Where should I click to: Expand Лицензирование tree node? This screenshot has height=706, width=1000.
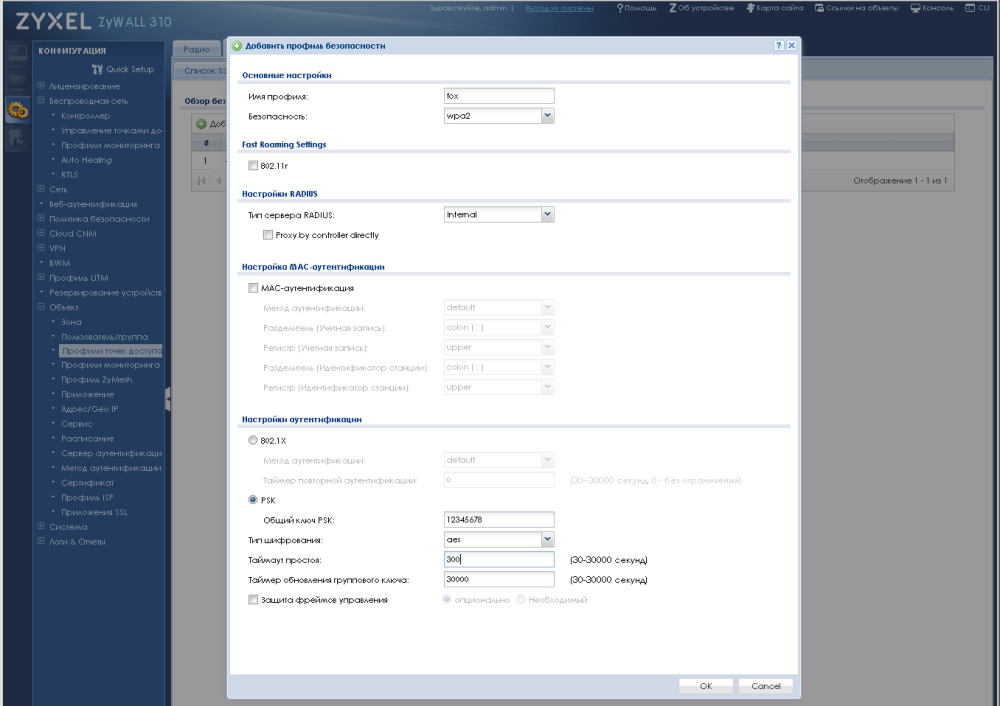tap(41, 85)
